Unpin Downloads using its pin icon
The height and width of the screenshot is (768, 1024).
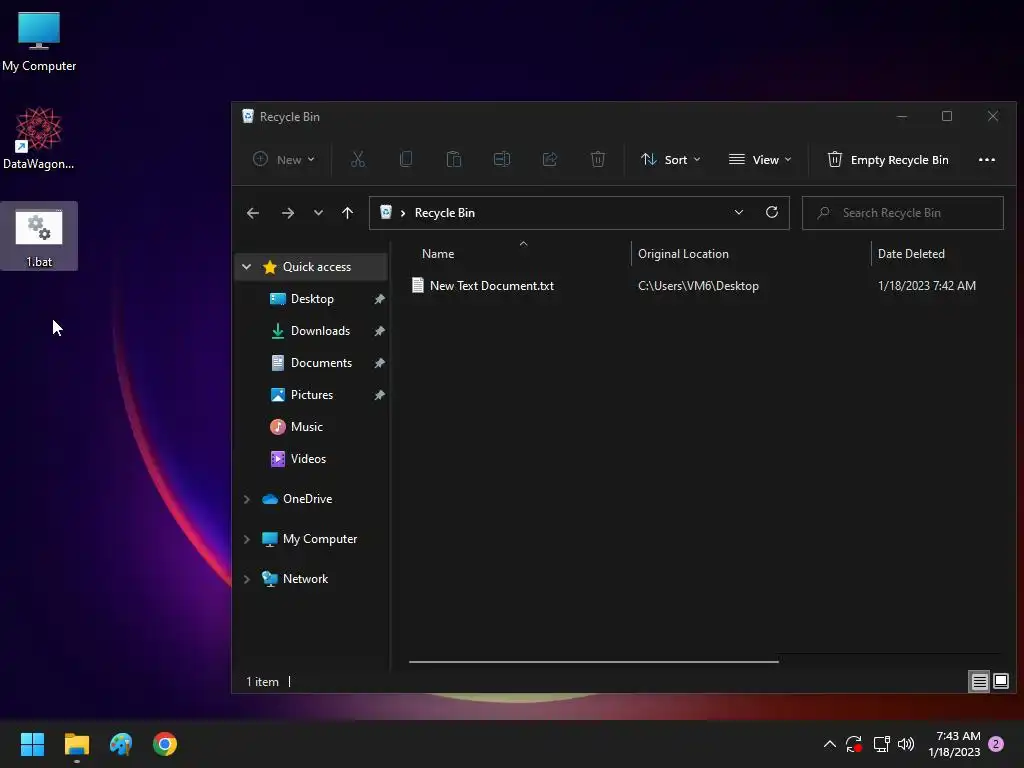(x=379, y=331)
